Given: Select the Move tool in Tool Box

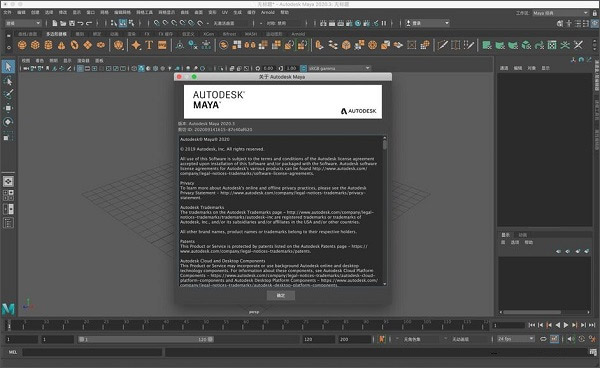Looking at the screenshot, I should tap(8, 108).
